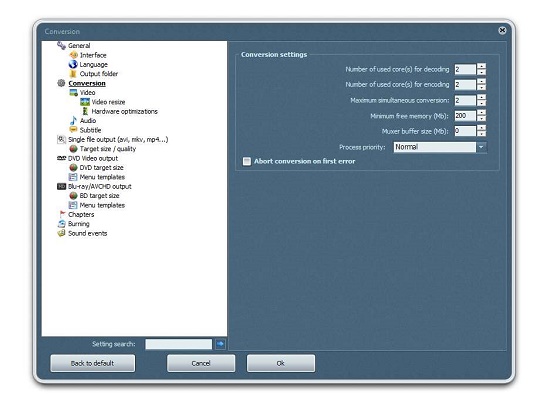Click the Language globe icon

pos(73,64)
